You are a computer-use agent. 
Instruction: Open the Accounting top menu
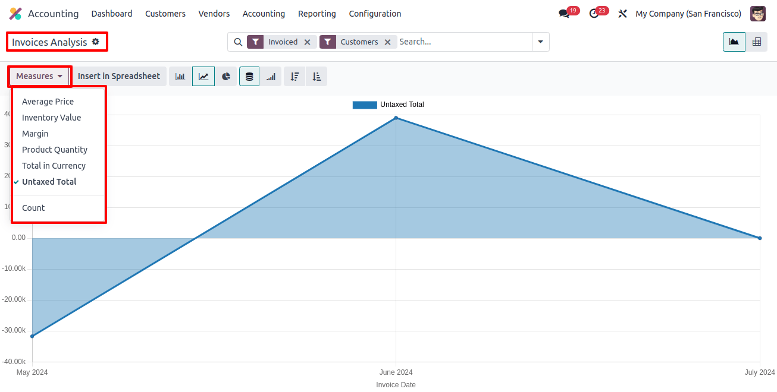tap(264, 14)
